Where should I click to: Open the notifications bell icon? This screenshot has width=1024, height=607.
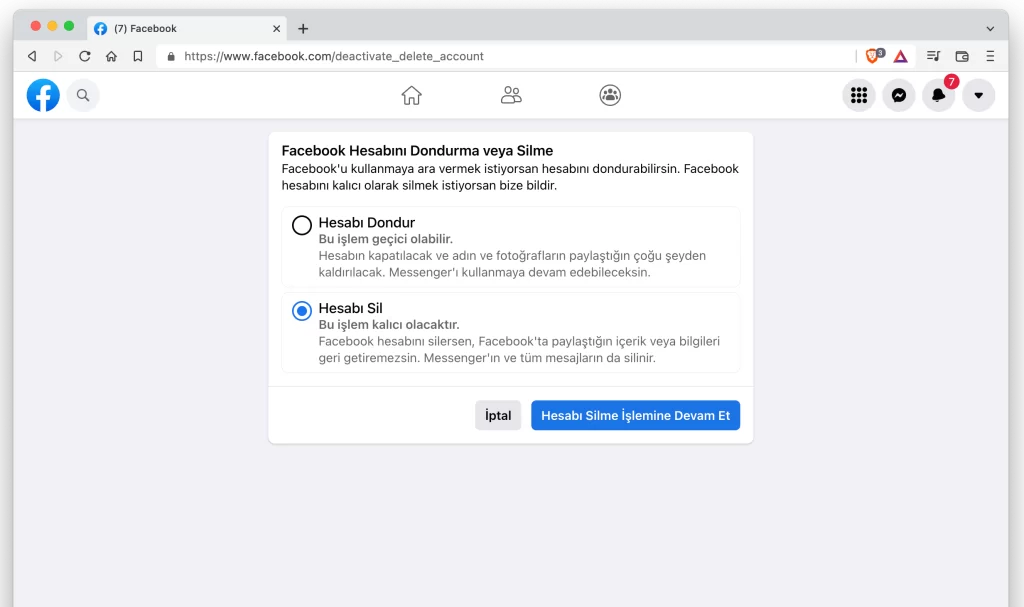click(938, 95)
